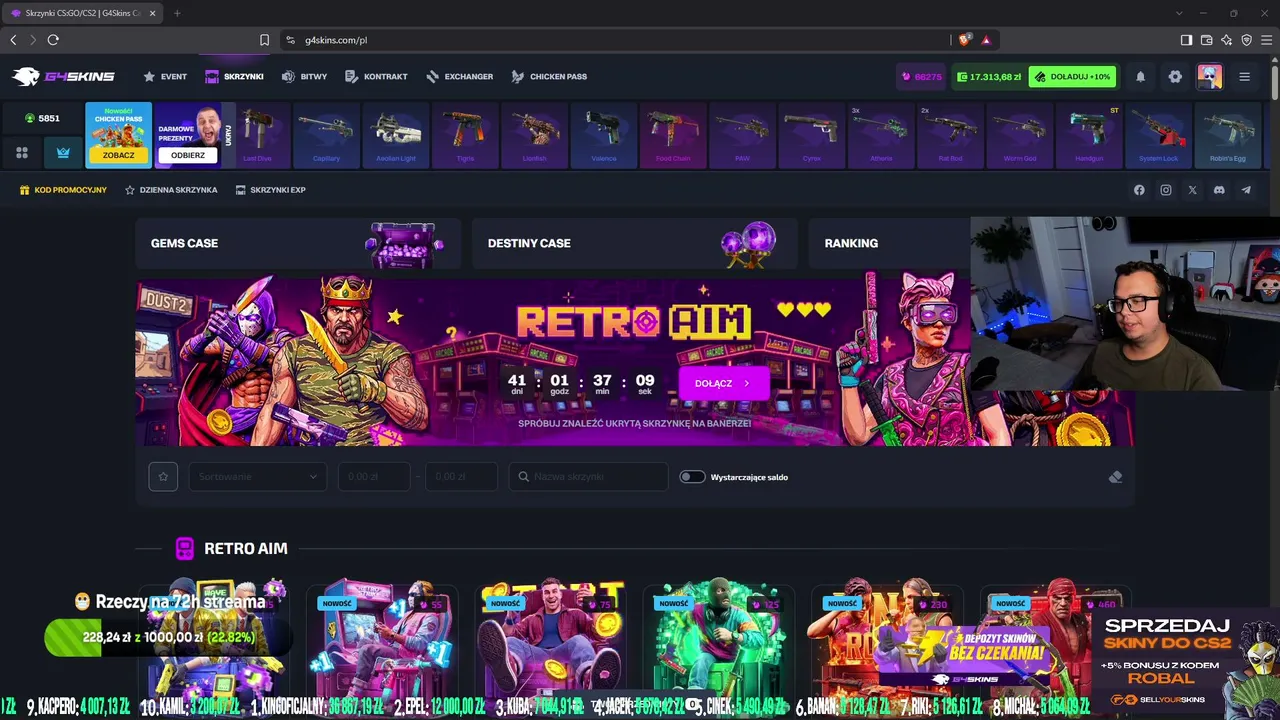
Task: Click Odbierz on the free gifts promo
Action: (187, 155)
